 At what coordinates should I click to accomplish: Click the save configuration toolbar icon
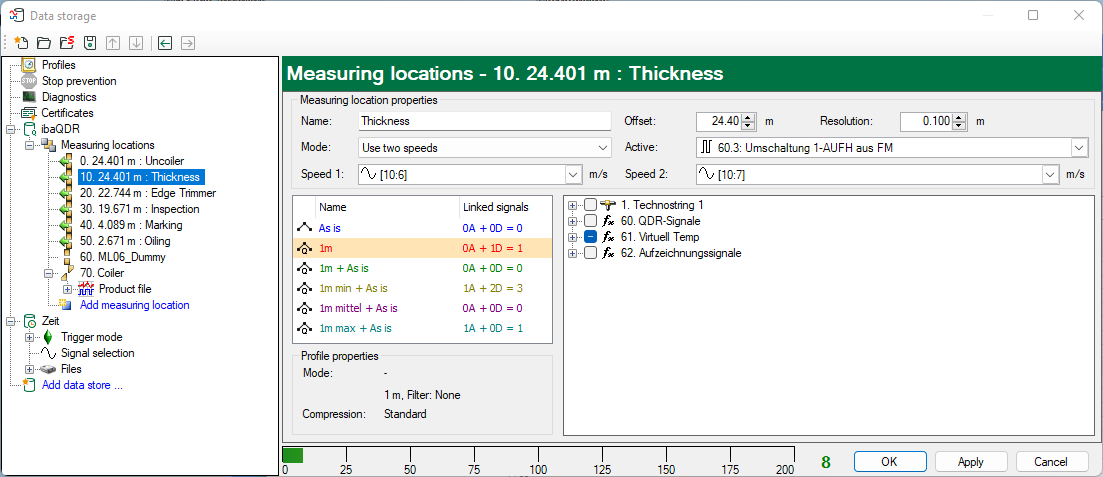pos(89,43)
